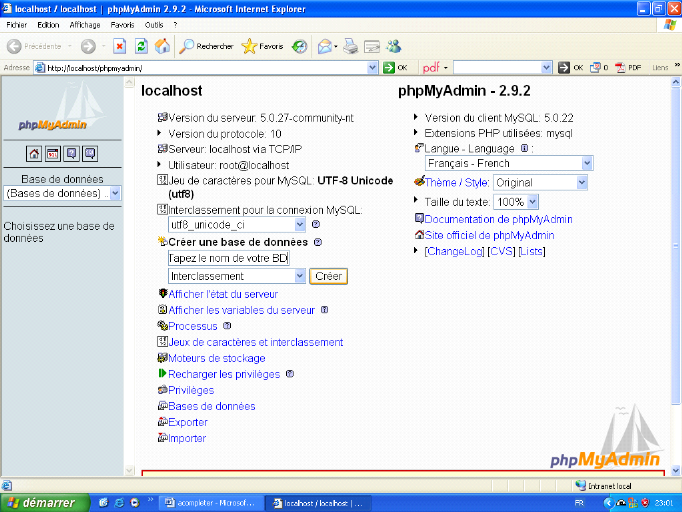The width and height of the screenshot is (682, 512).
Task: Click help icon beside Créer une base de données
Action: tap(318, 242)
